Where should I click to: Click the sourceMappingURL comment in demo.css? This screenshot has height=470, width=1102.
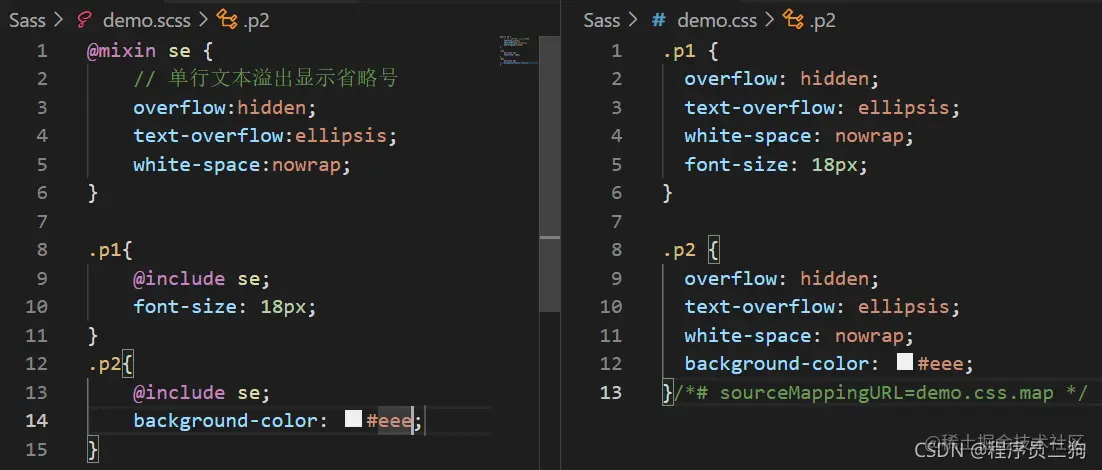(x=881, y=391)
